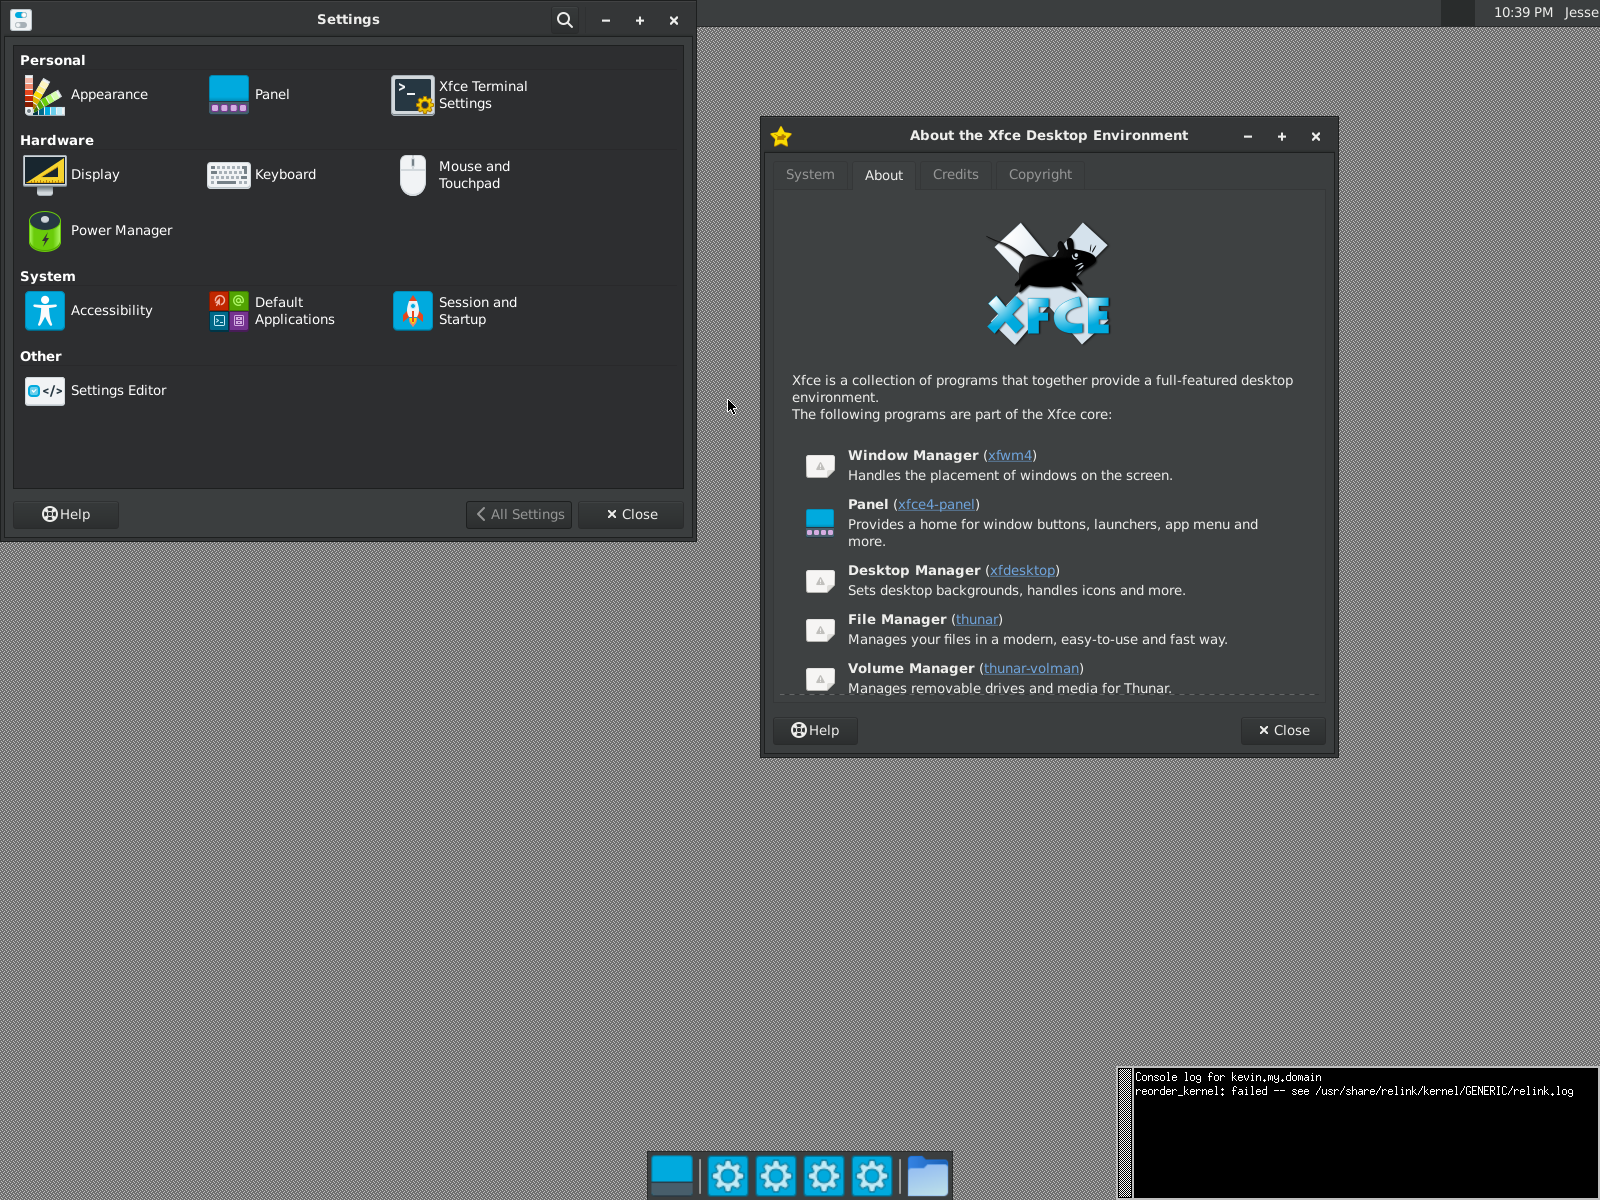Open Session and Startup settings

[456, 311]
